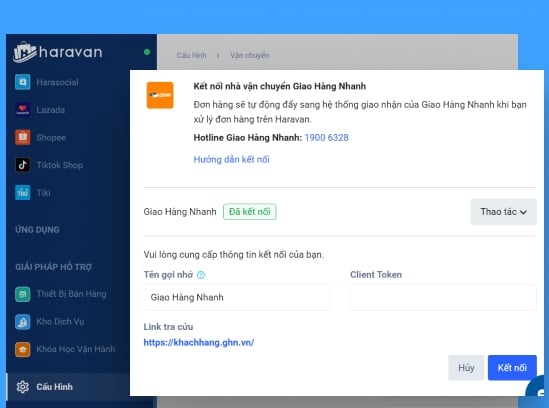Open the Hướng dẫn kết nối link

point(231,160)
